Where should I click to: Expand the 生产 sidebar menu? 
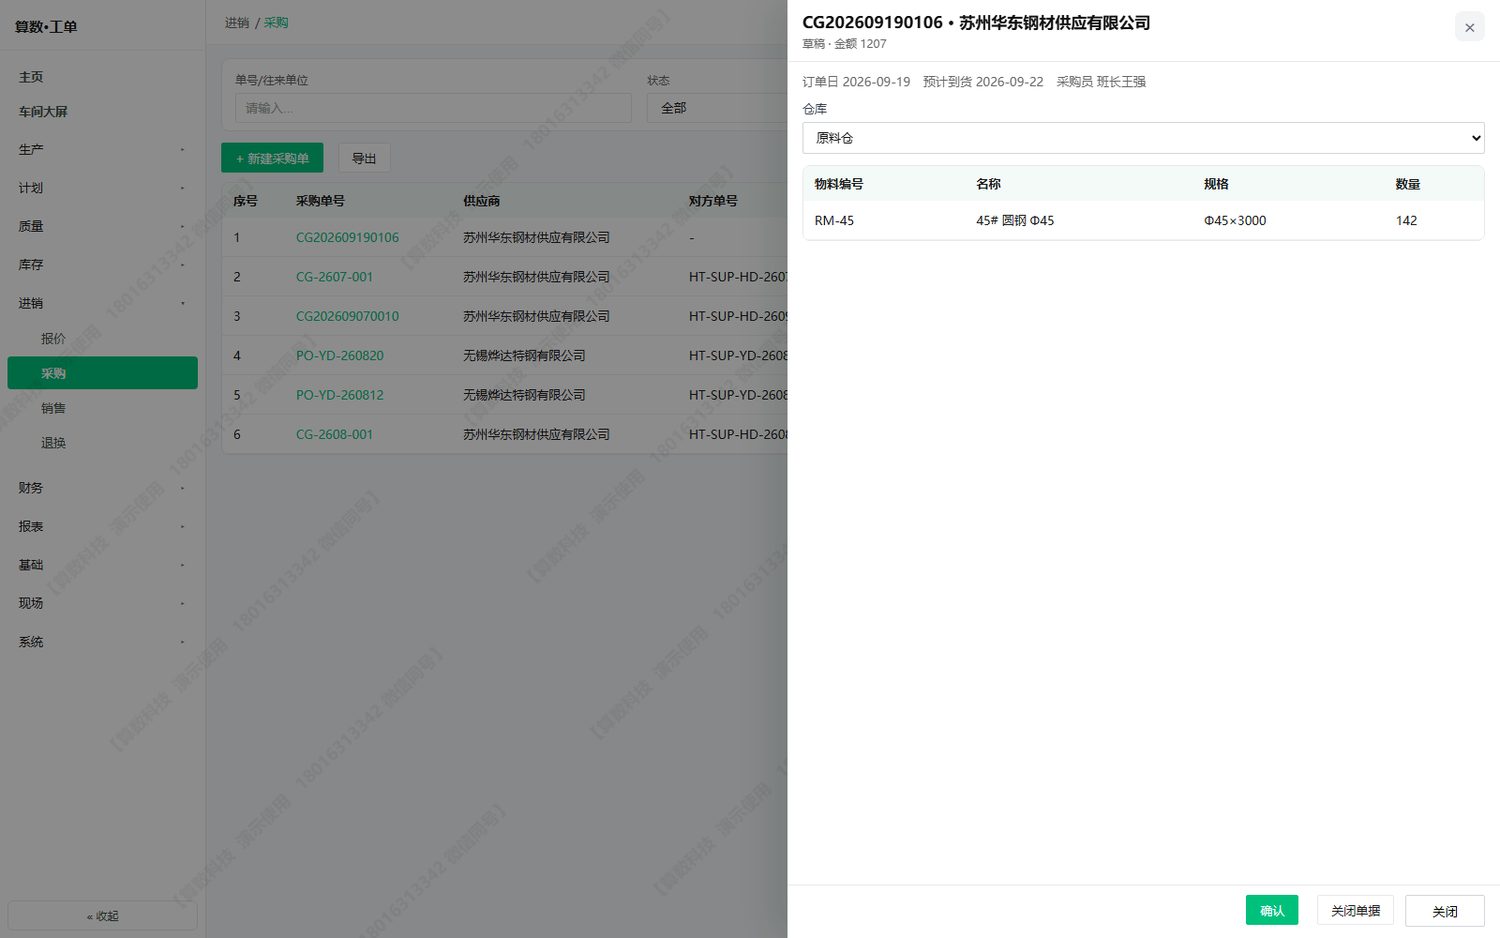pos(102,150)
